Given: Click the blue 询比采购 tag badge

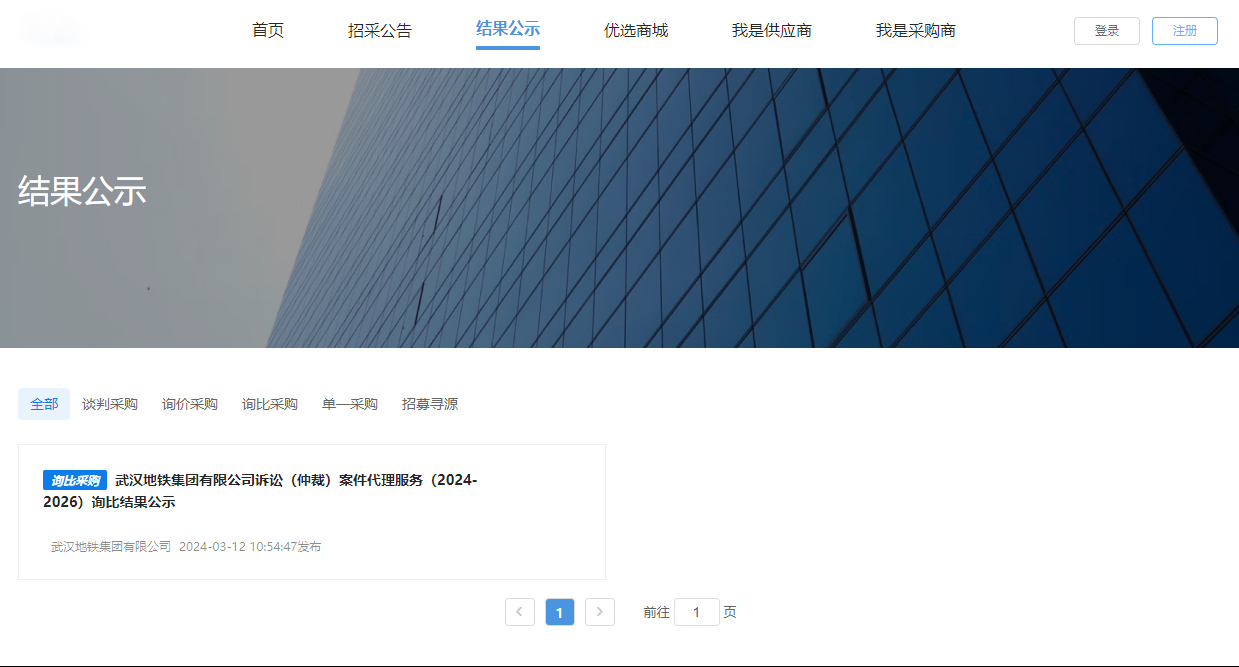Looking at the screenshot, I should click(x=75, y=481).
